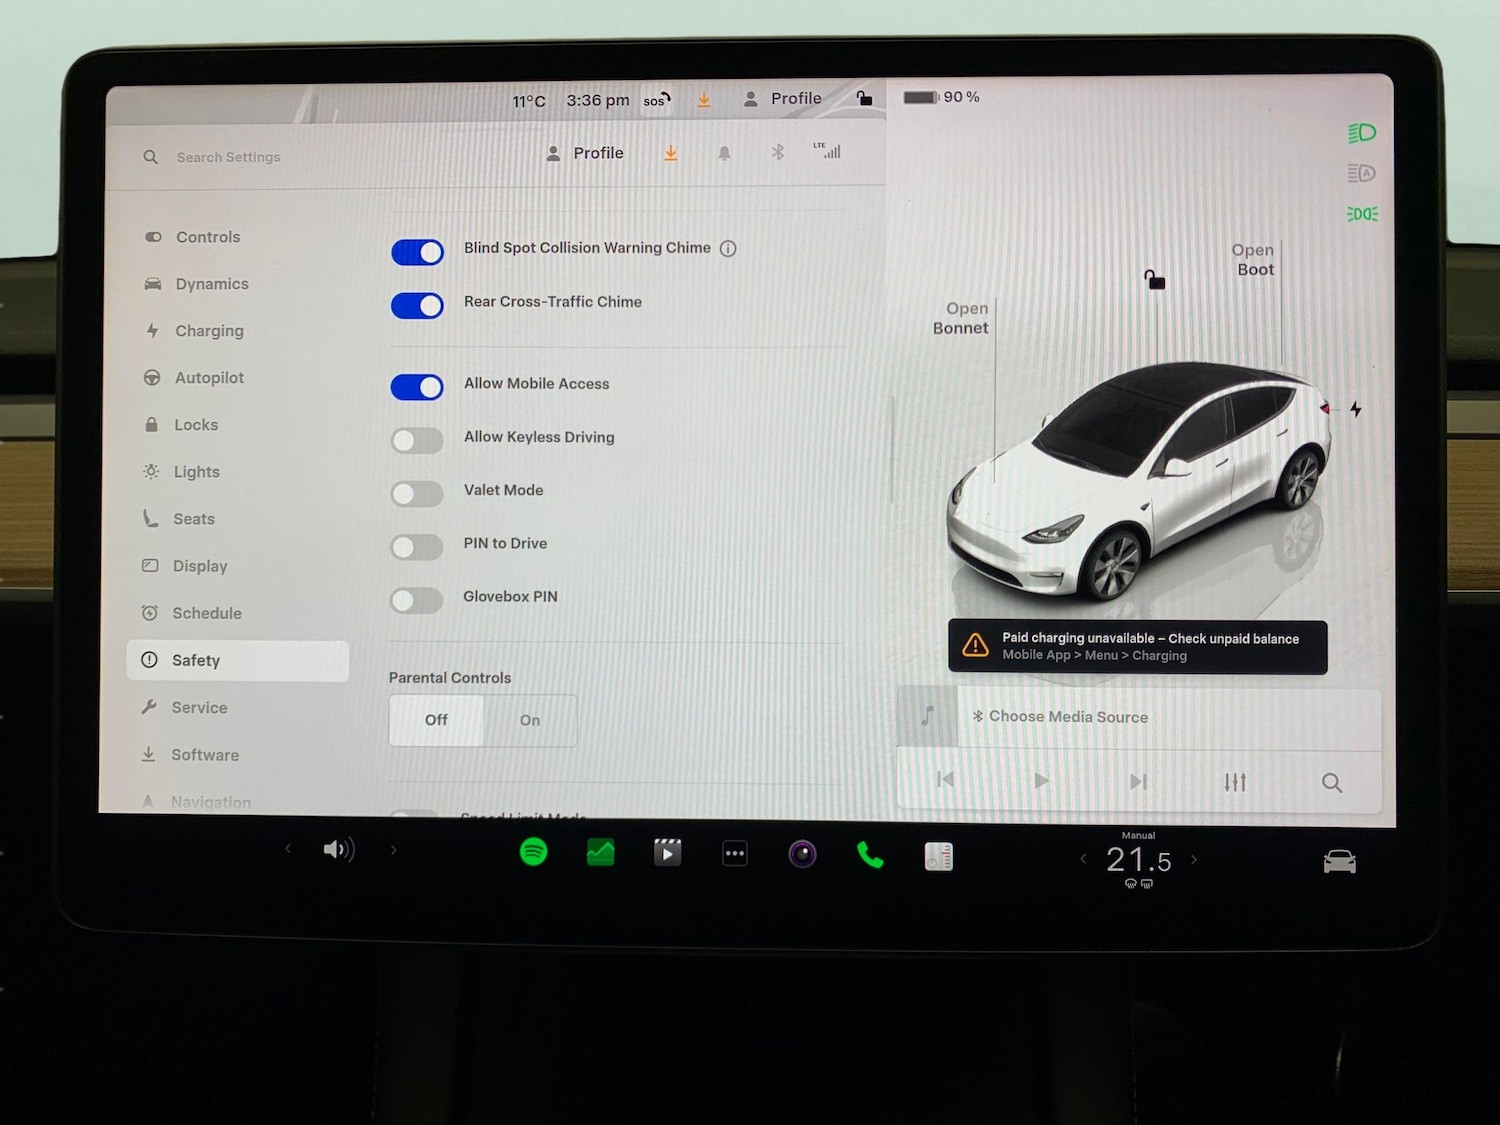The height and width of the screenshot is (1125, 1500).
Task: Tap the right chevron to raise temperature
Action: (x=1194, y=859)
